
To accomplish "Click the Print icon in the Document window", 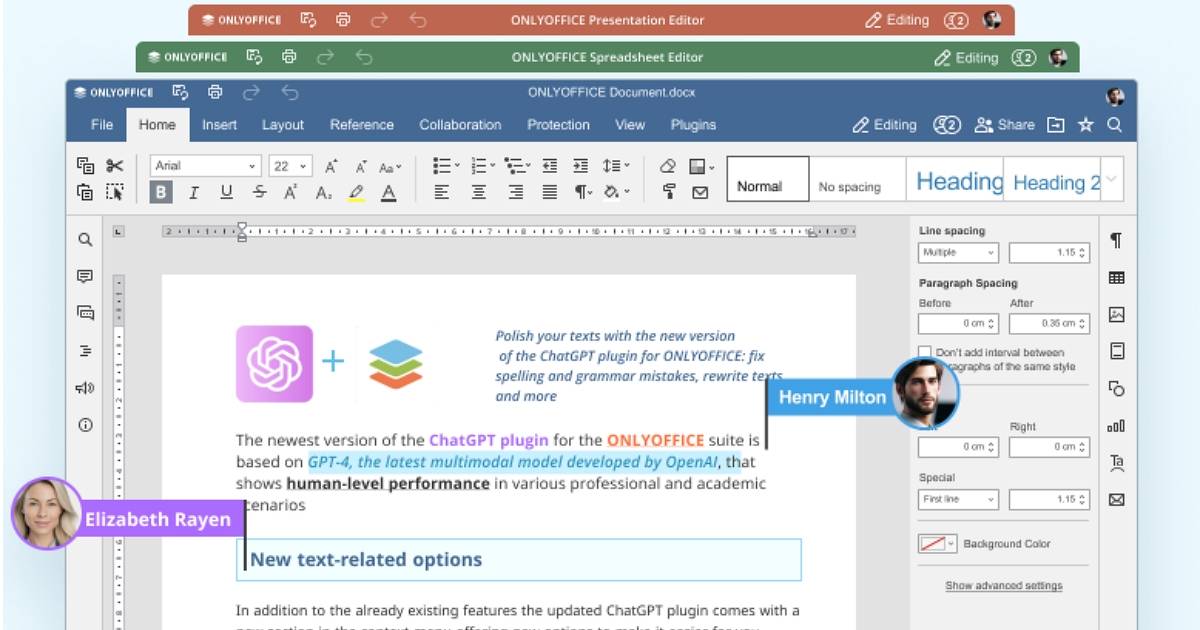I will [x=215, y=92].
